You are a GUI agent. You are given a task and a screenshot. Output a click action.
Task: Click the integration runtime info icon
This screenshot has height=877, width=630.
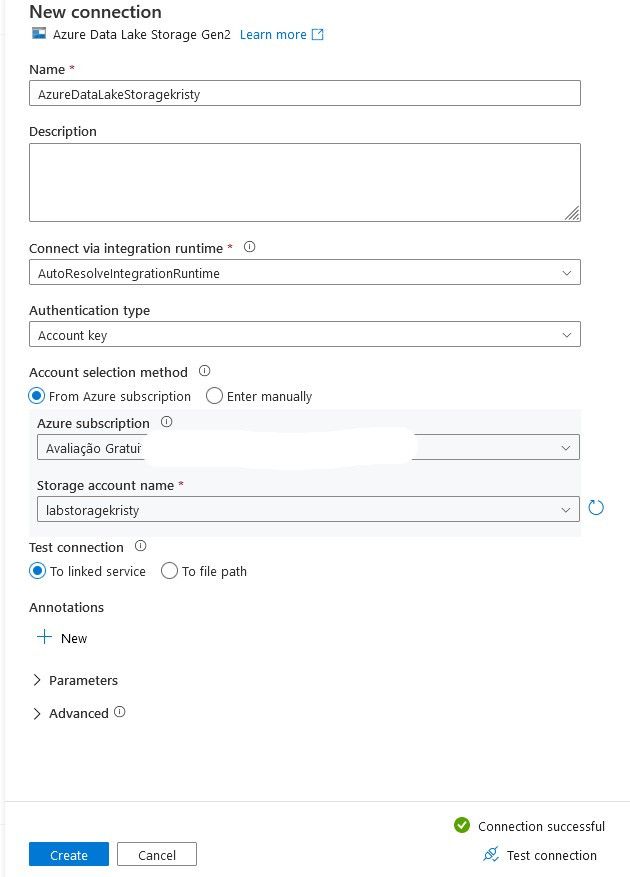point(250,247)
